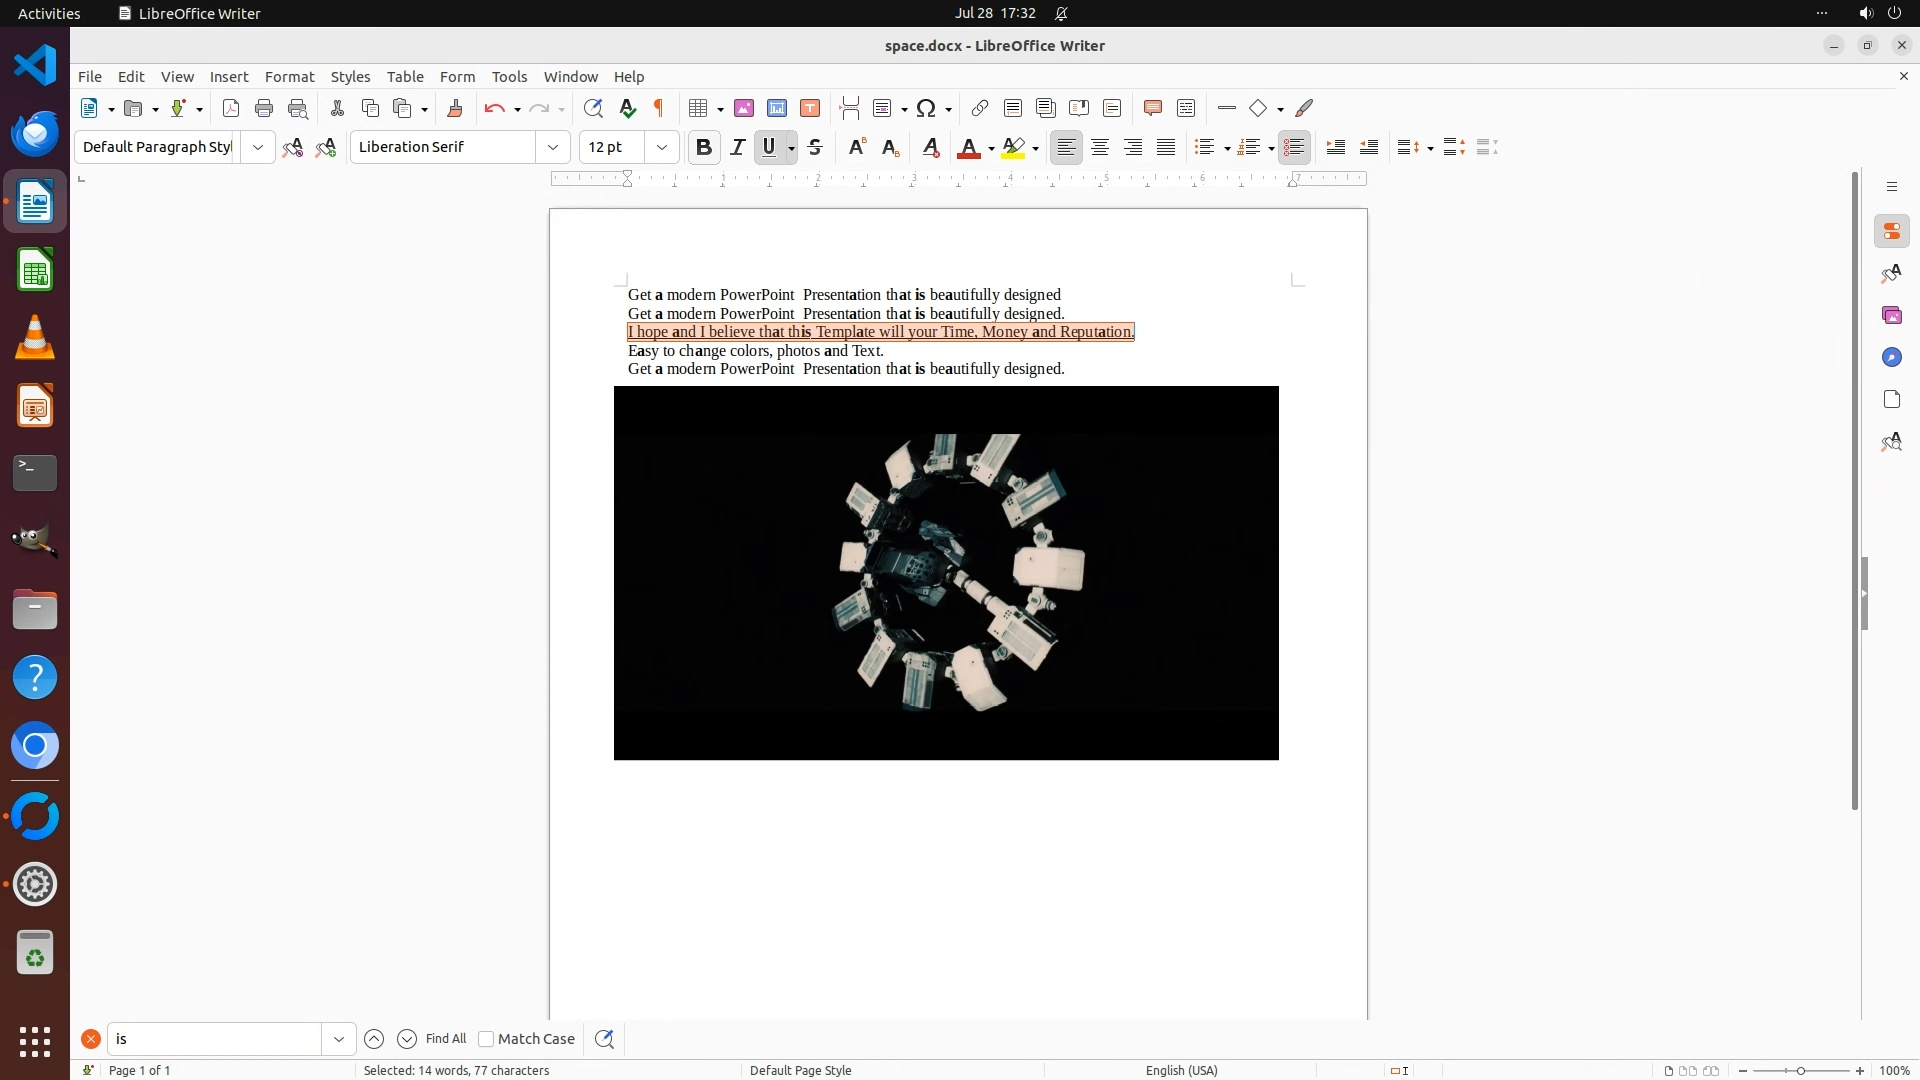
Task: Click the Clone Formatting paintbrush icon
Action: pyautogui.click(x=455, y=108)
